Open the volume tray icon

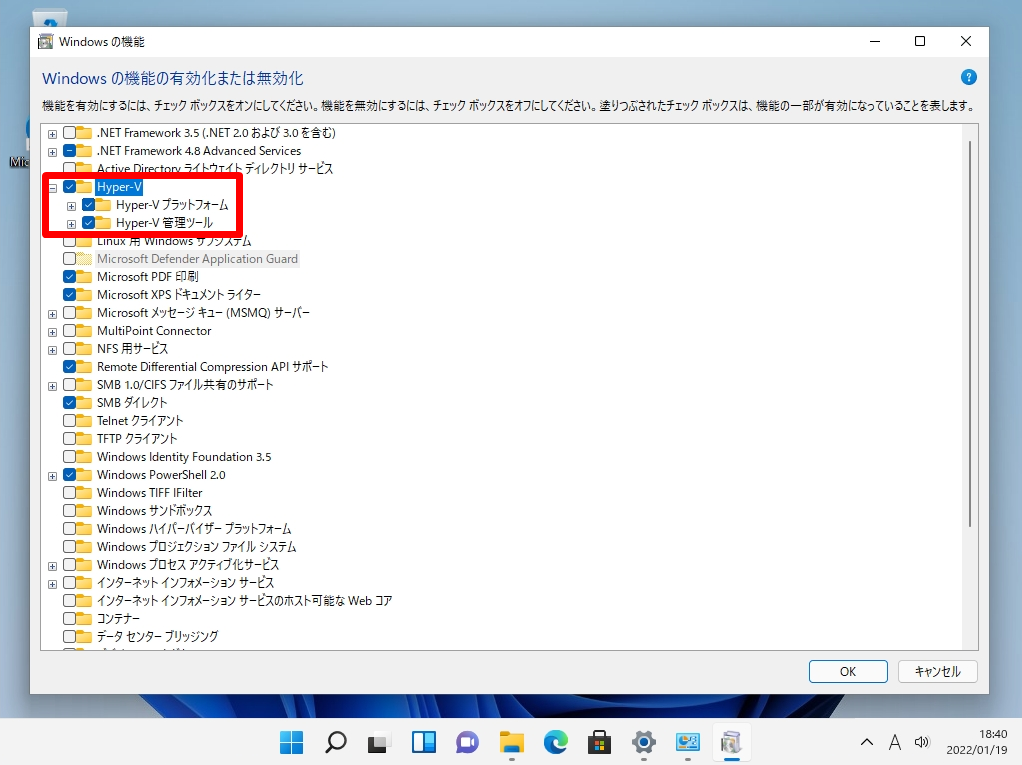922,742
